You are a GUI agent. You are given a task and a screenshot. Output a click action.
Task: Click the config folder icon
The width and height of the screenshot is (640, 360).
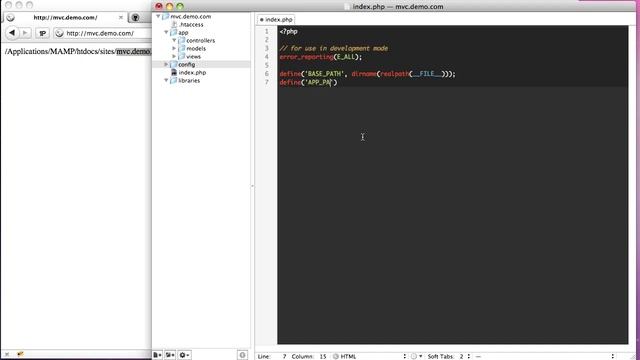(173, 64)
